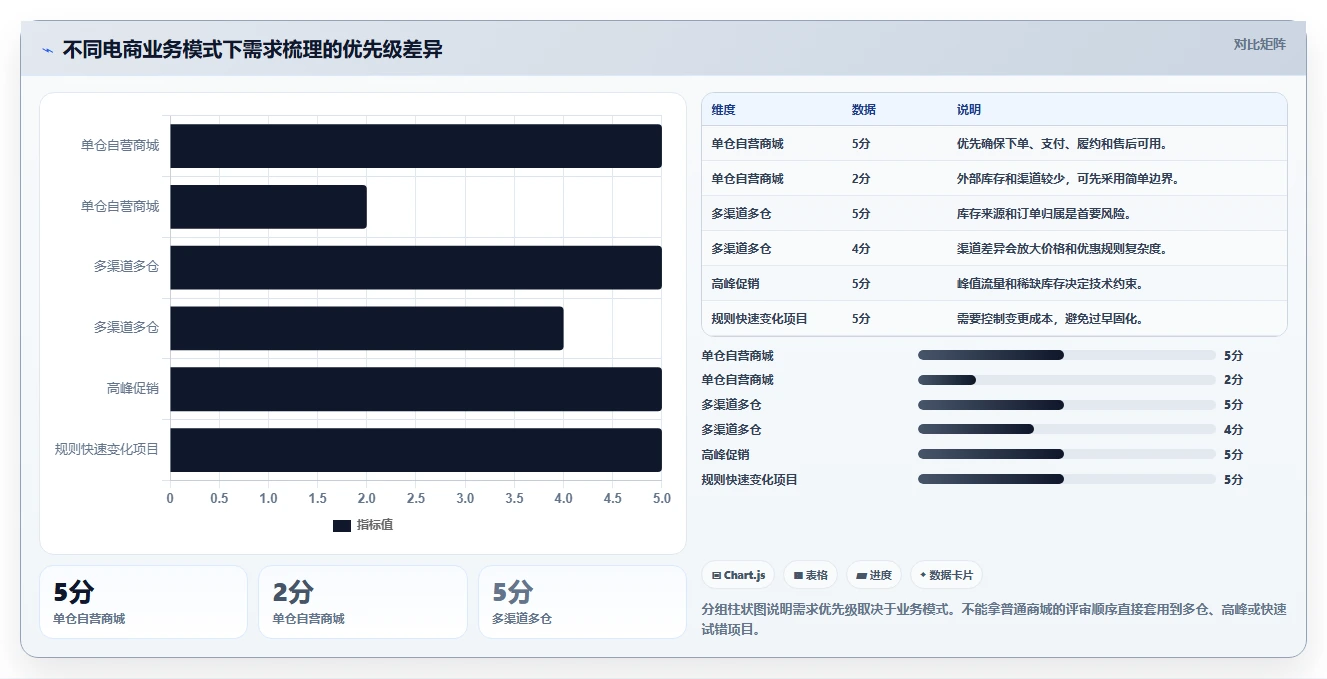This screenshot has width=1327, height=679.
Task: Toggle the 指标值 legend color box
Action: pyautogui.click(x=342, y=525)
